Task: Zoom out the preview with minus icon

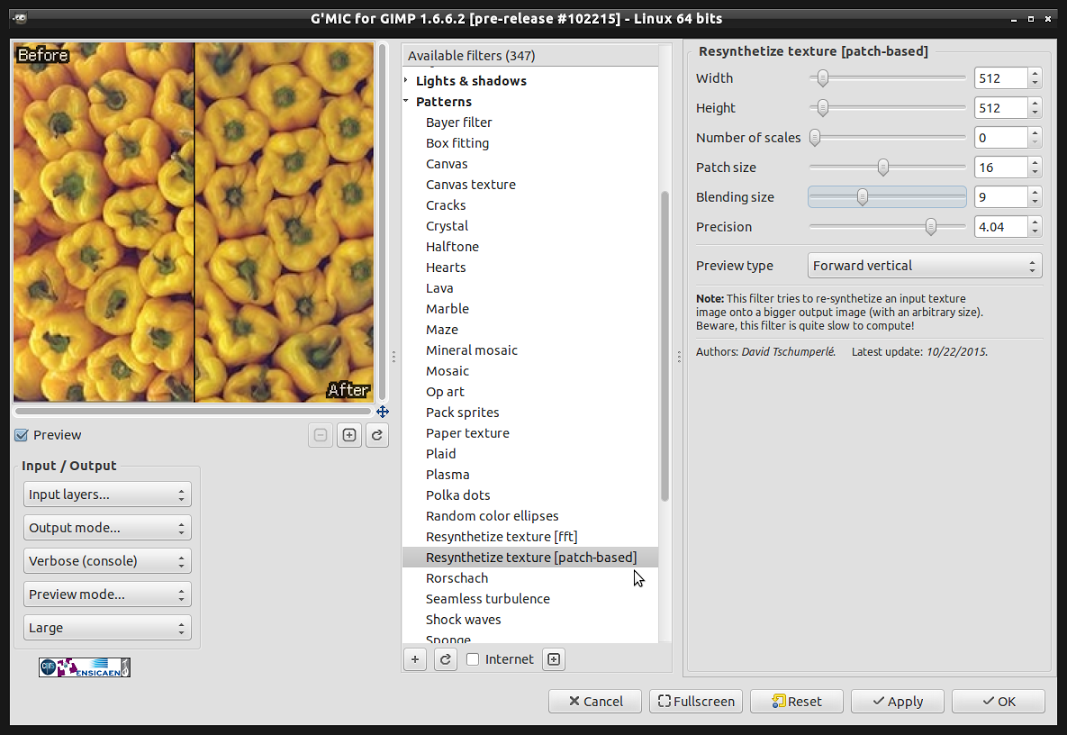Action: pyautogui.click(x=321, y=435)
